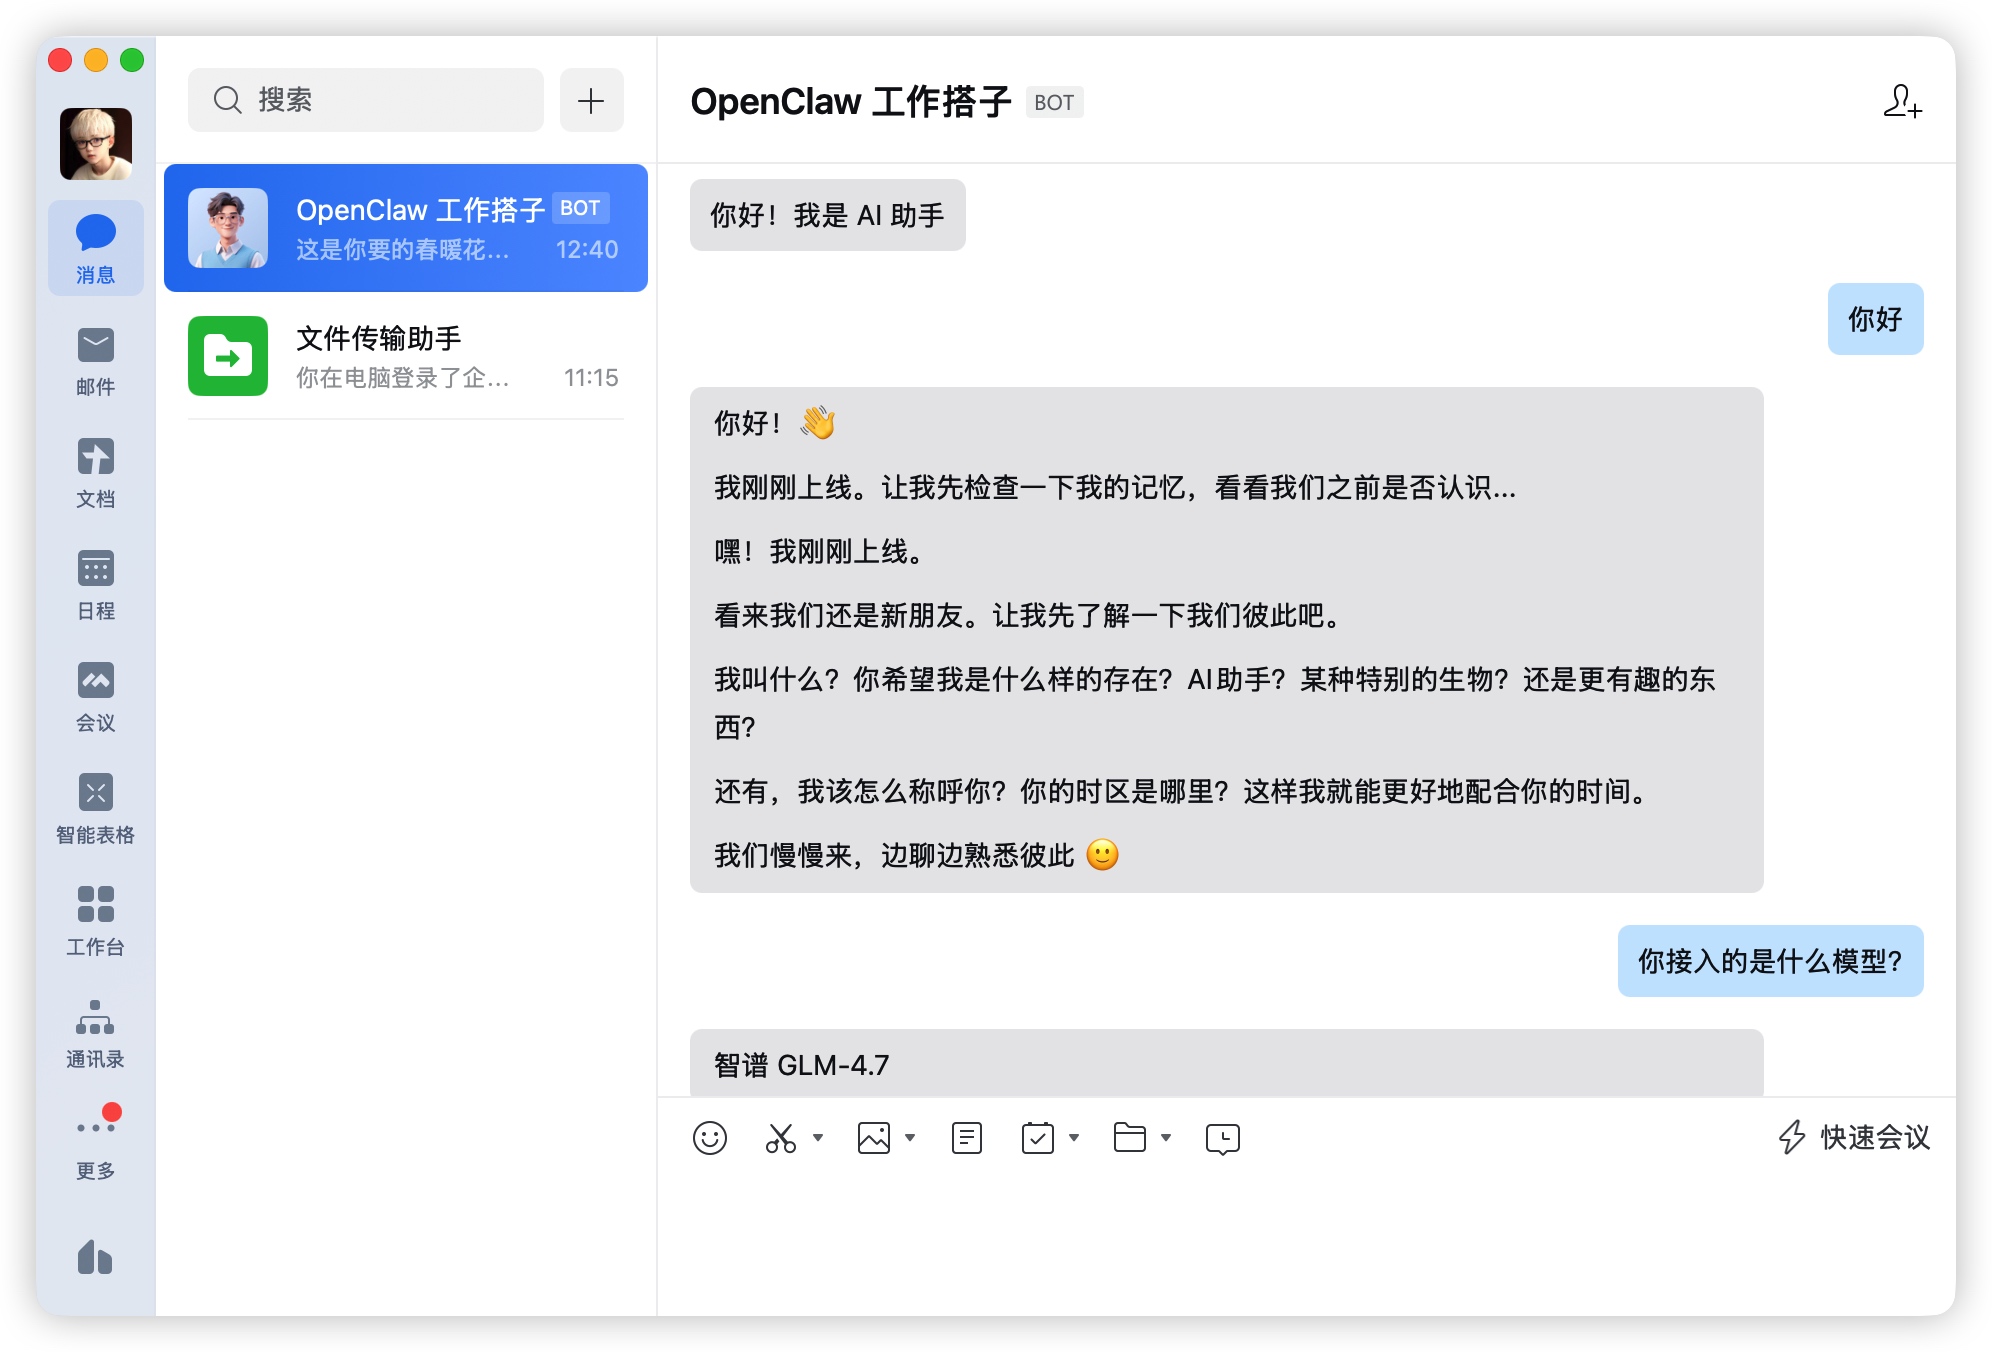Open the 文档 documents section
The width and height of the screenshot is (1992, 1352).
pos(95,473)
